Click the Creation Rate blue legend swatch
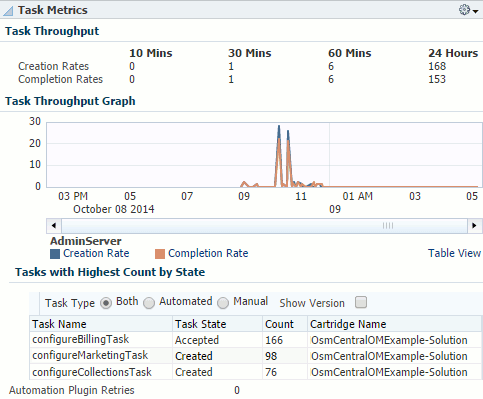 pos(55,254)
